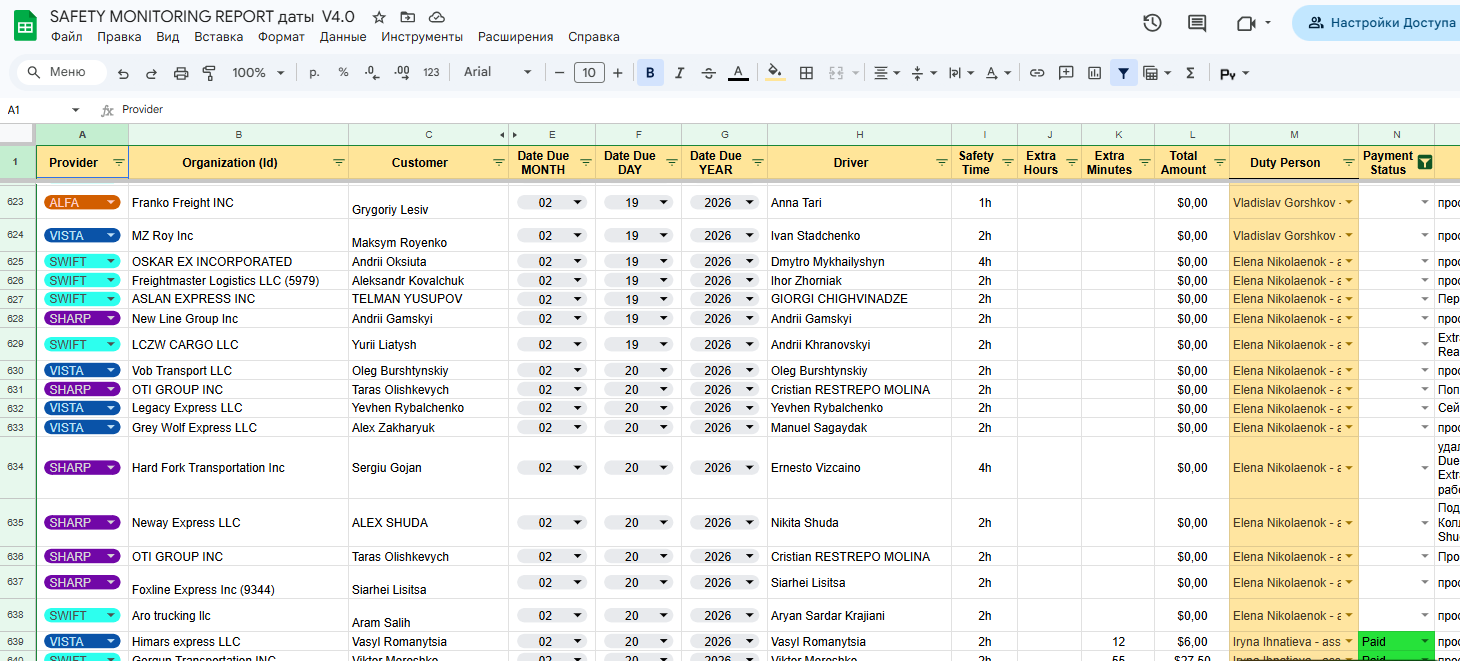Decrease the font size
Viewport: 1460px width, 661px height.
(x=560, y=73)
